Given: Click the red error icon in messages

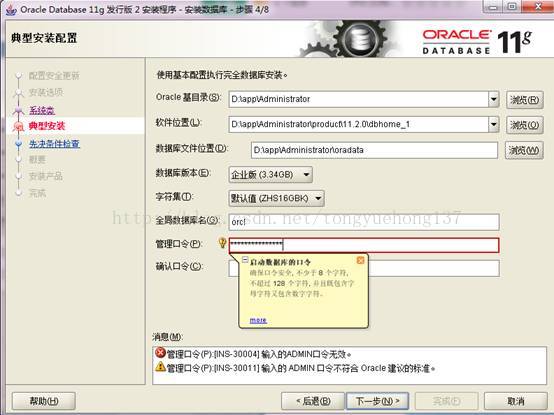Looking at the screenshot, I should [x=160, y=353].
